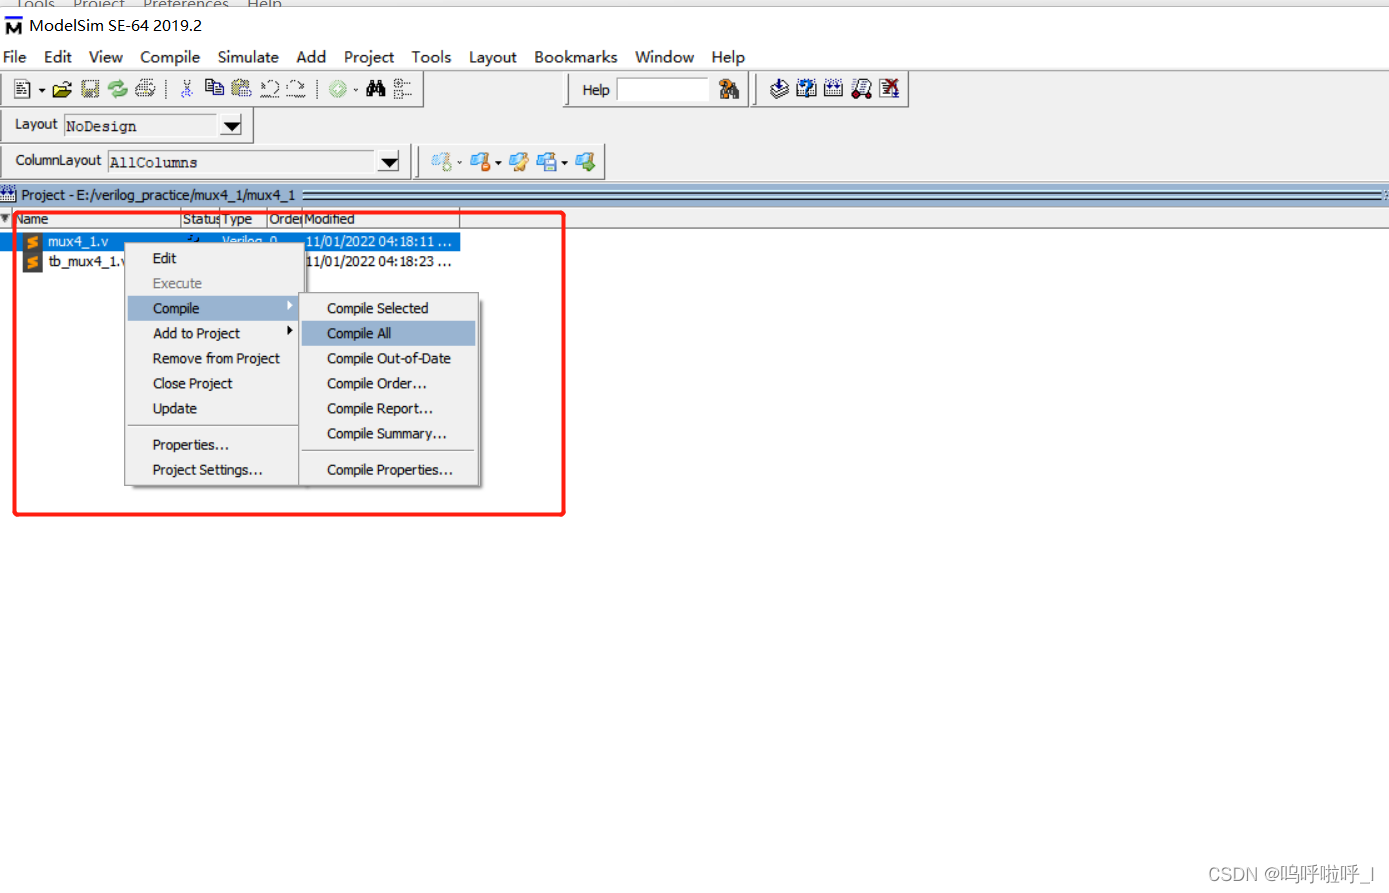Click the mux4_1.v Verilog file icon
This screenshot has height=893, width=1389.
33,242
